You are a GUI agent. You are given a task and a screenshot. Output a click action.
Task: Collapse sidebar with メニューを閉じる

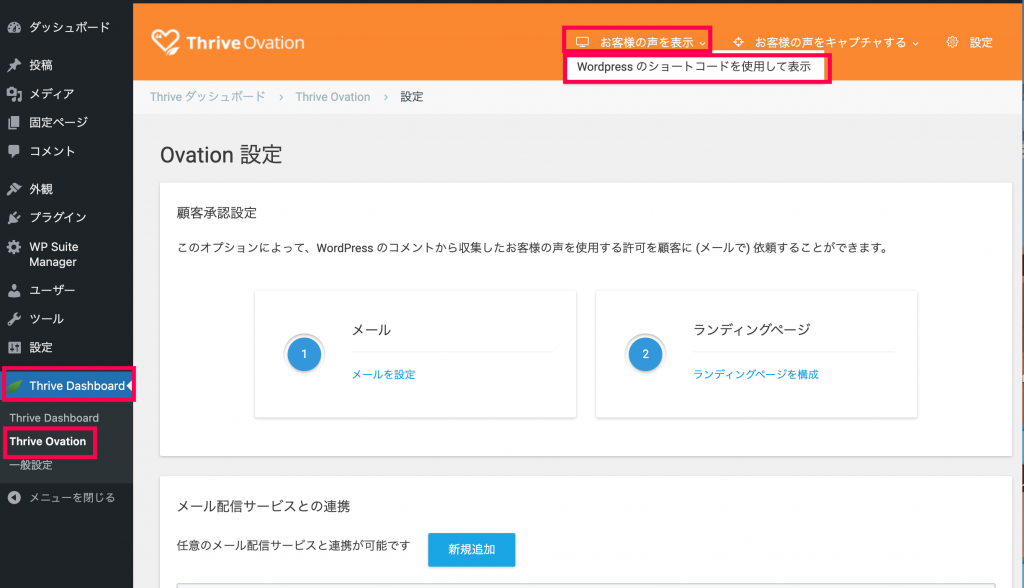72,498
